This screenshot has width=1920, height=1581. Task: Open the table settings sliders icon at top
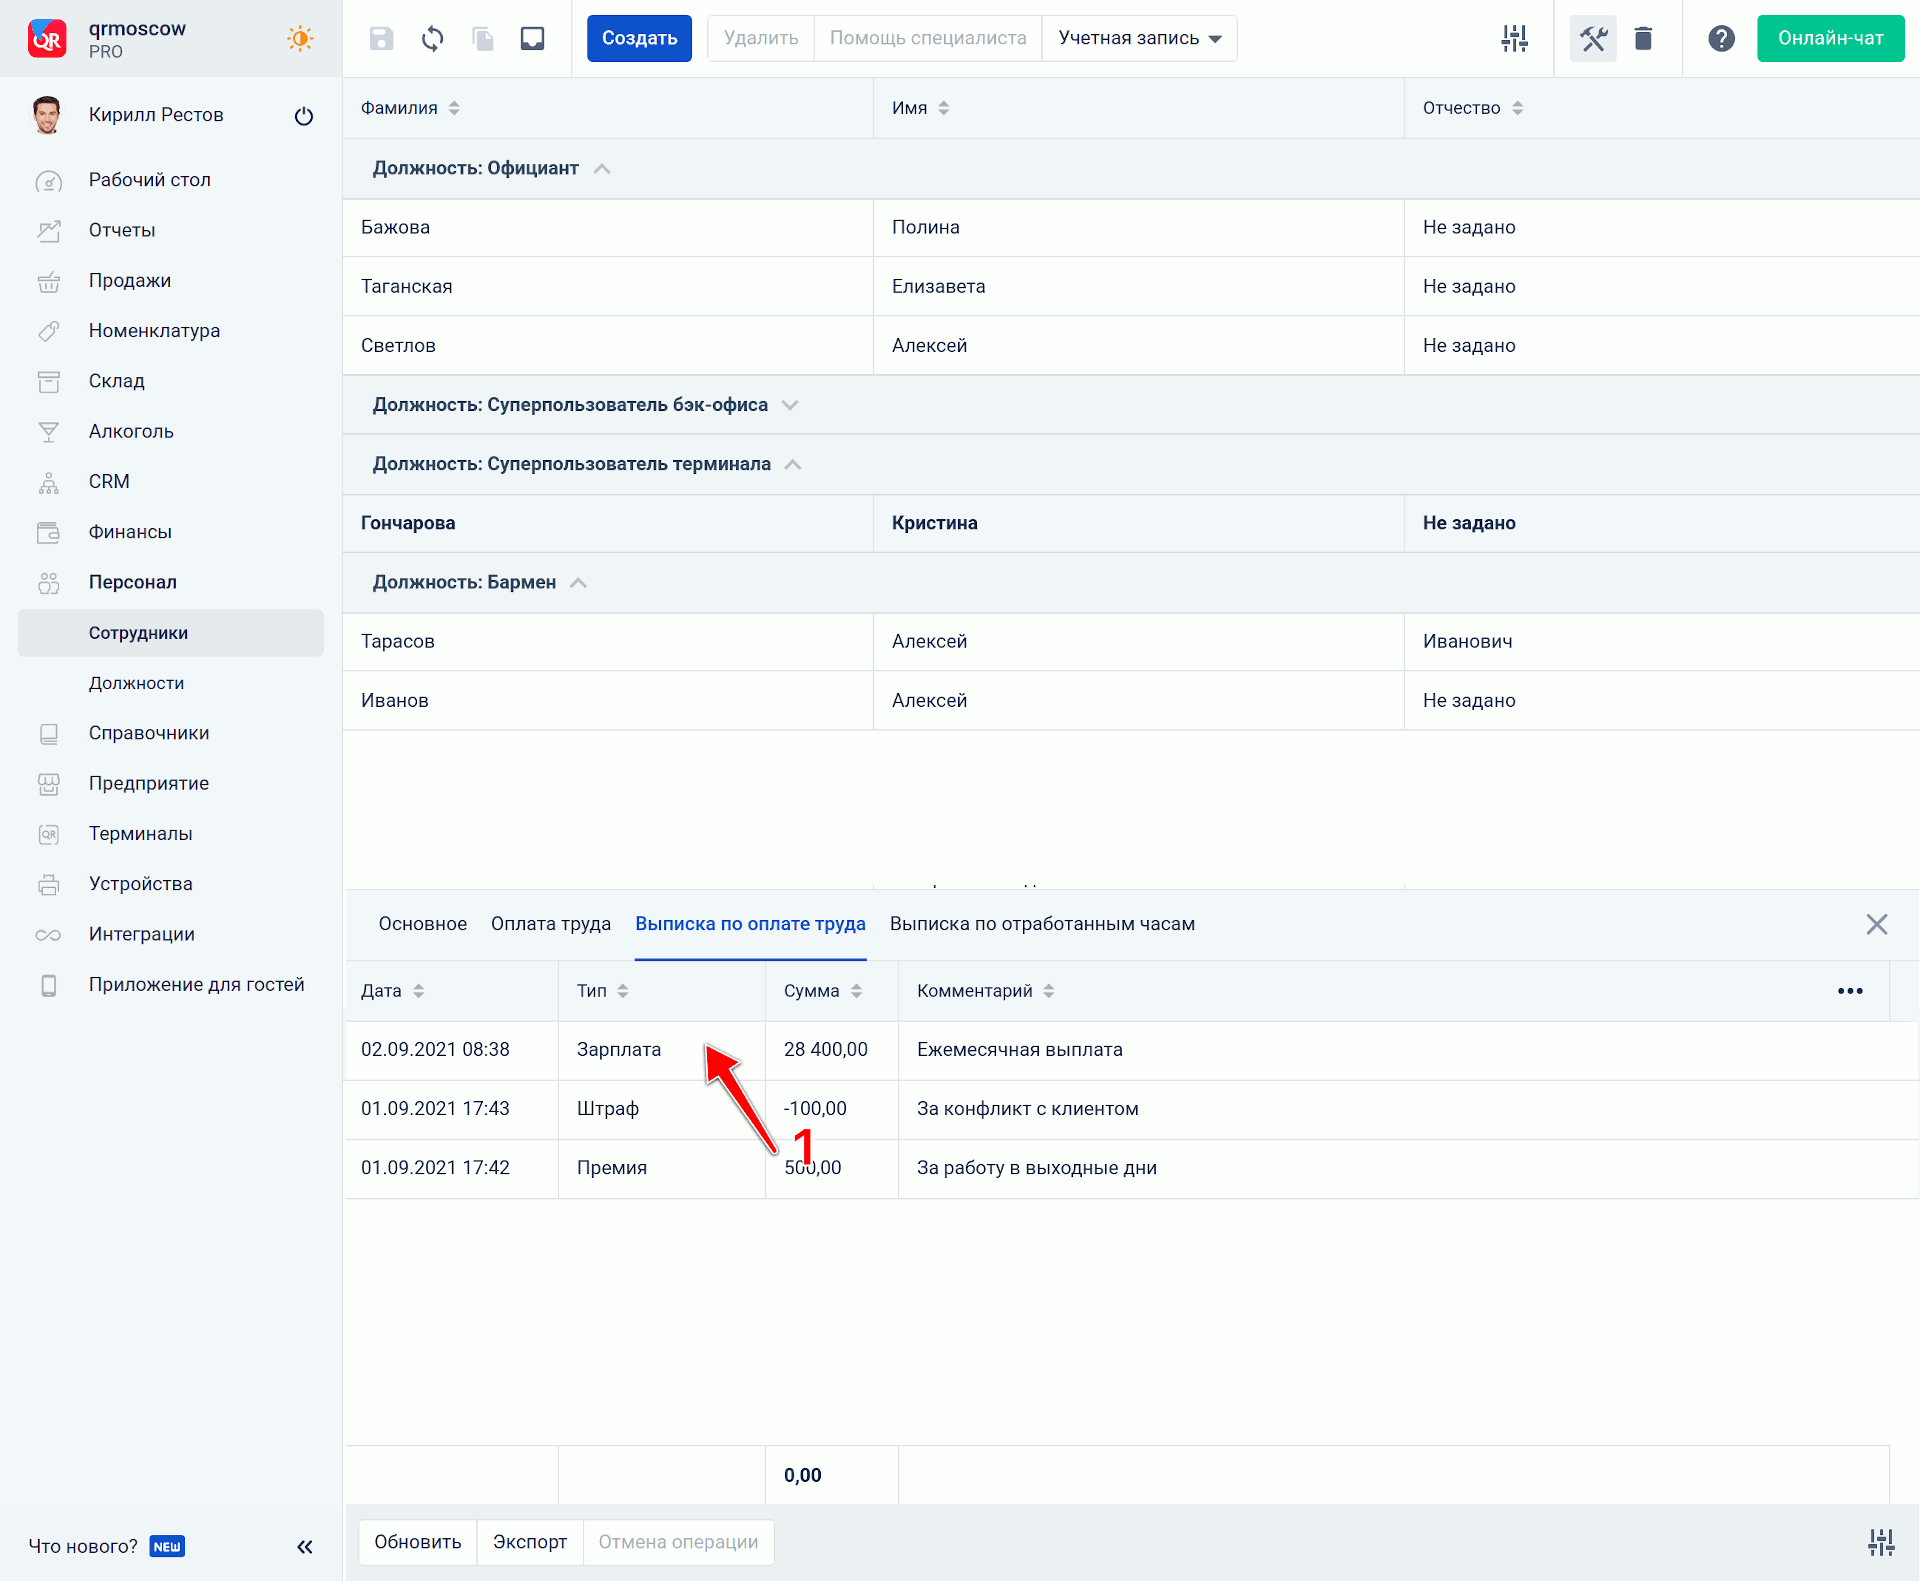(1515, 39)
